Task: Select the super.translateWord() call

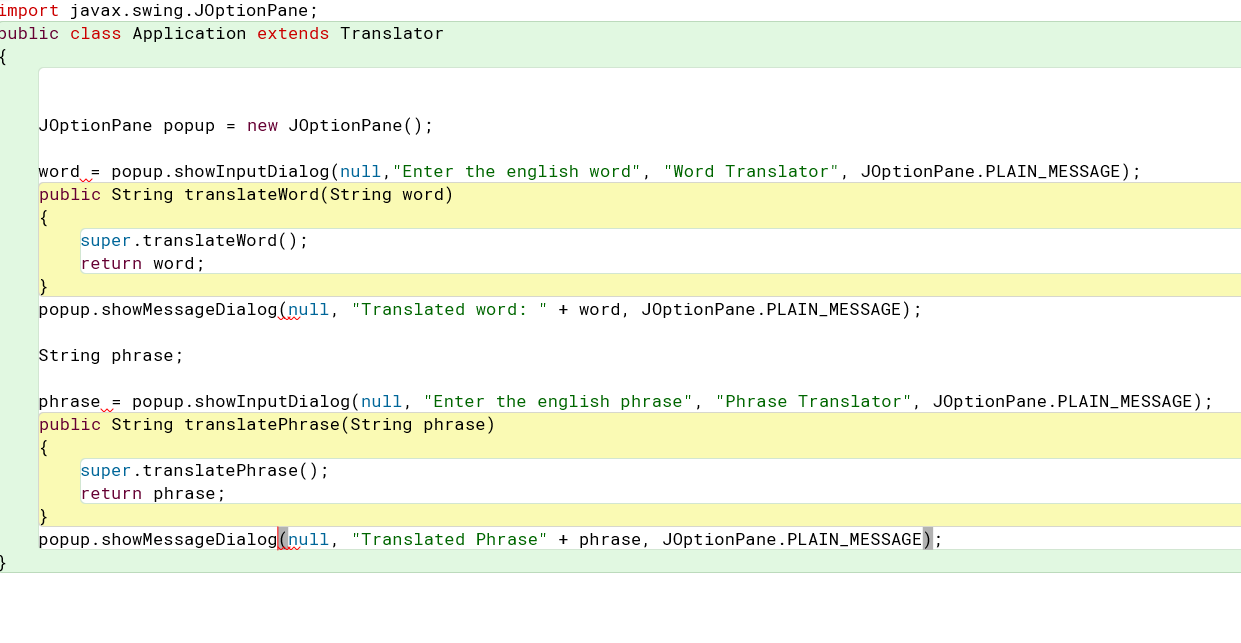Action: click(x=193, y=240)
